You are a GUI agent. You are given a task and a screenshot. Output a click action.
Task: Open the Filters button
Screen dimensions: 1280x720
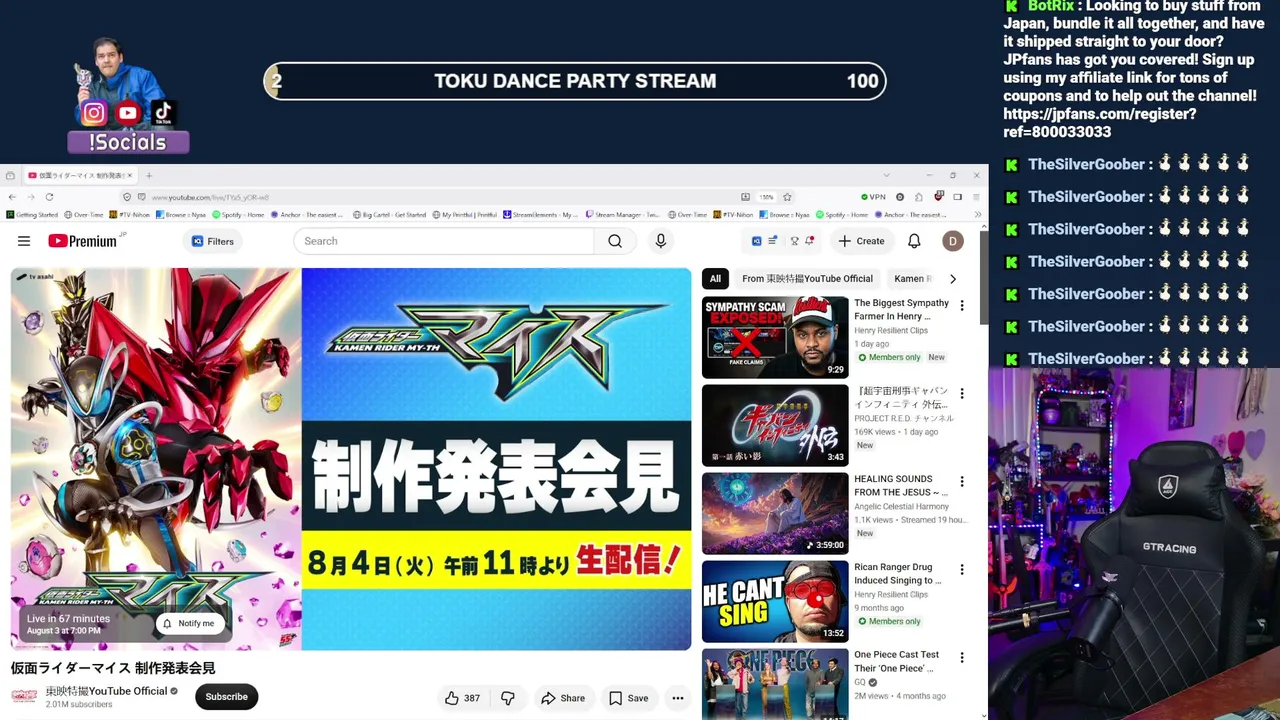point(213,241)
